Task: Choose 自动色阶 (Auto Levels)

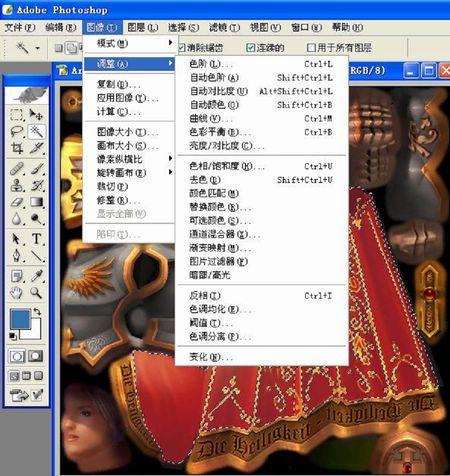Action: (262, 77)
